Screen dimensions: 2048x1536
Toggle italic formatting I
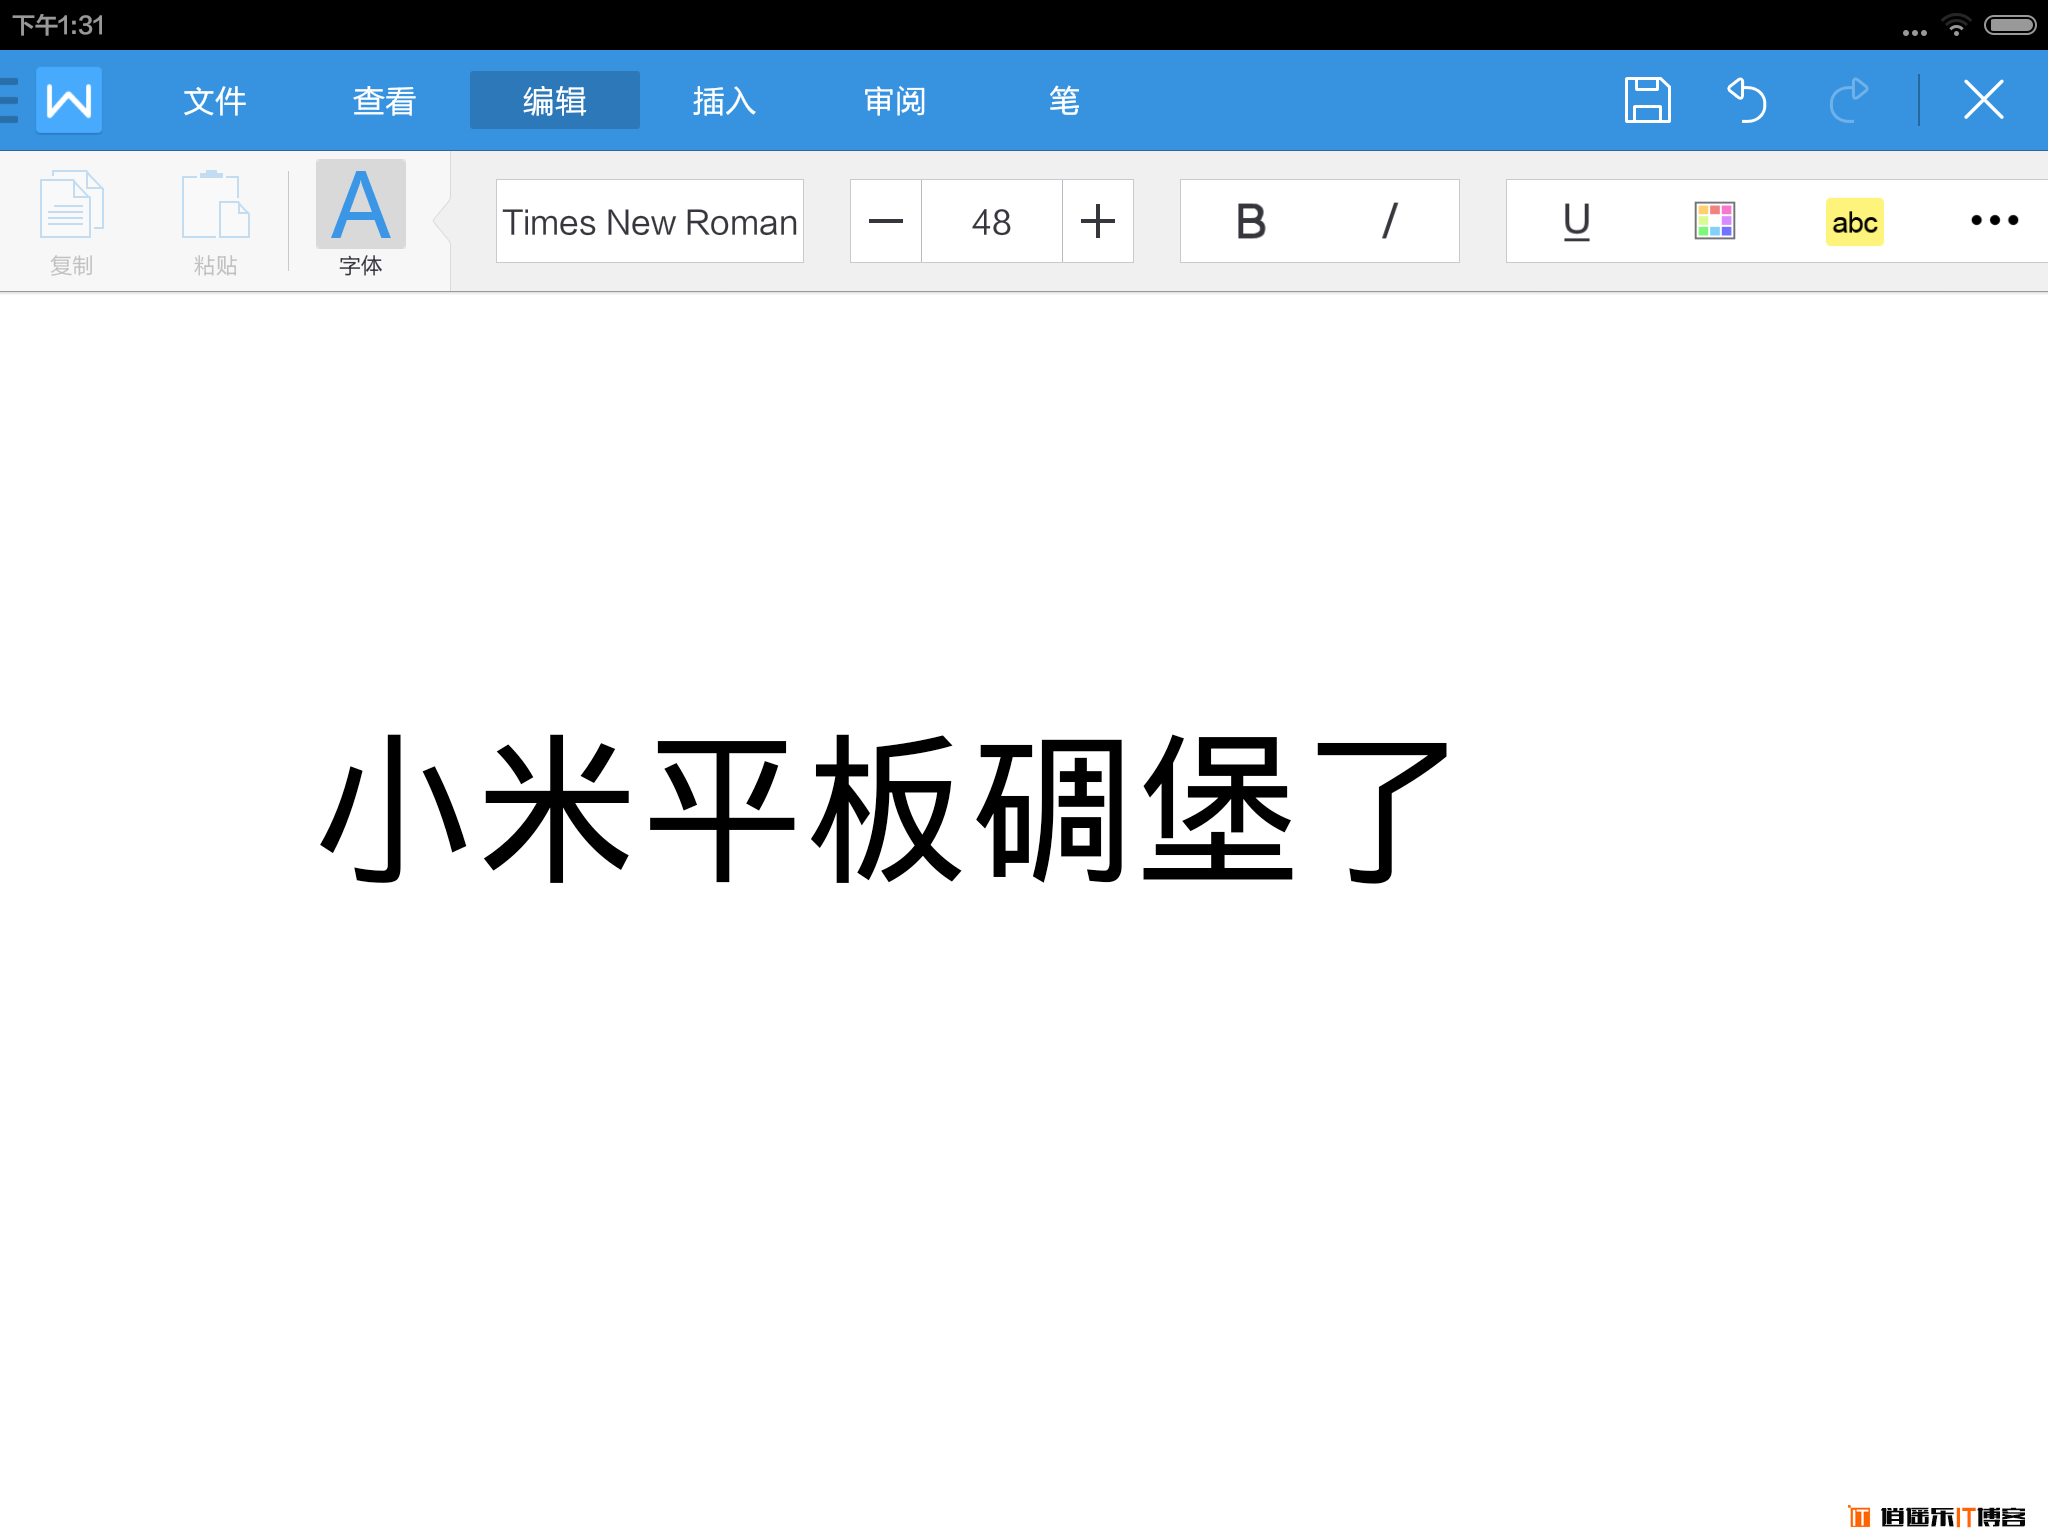click(1390, 221)
